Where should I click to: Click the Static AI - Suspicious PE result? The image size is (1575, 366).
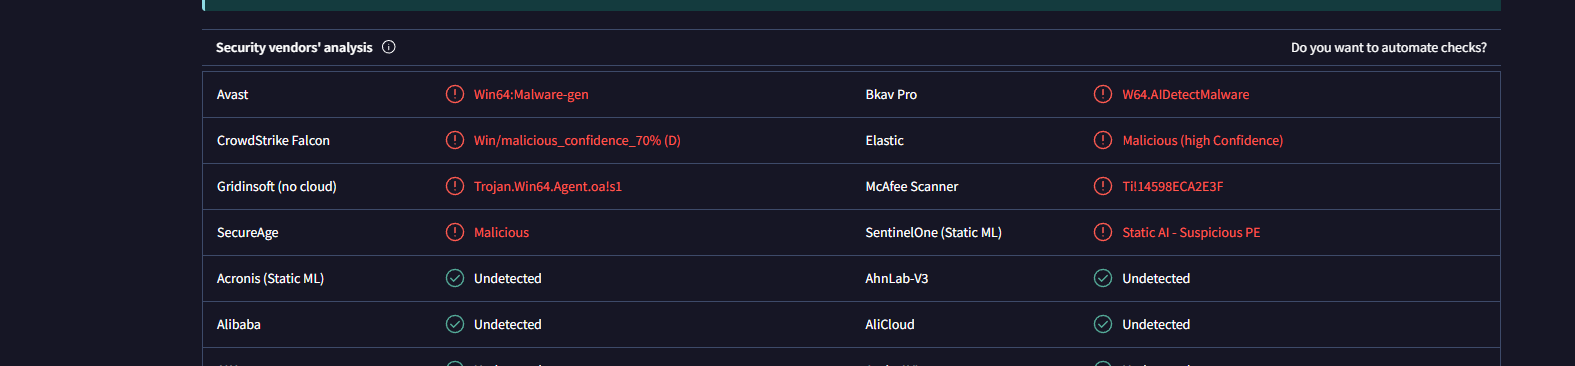[1191, 232]
